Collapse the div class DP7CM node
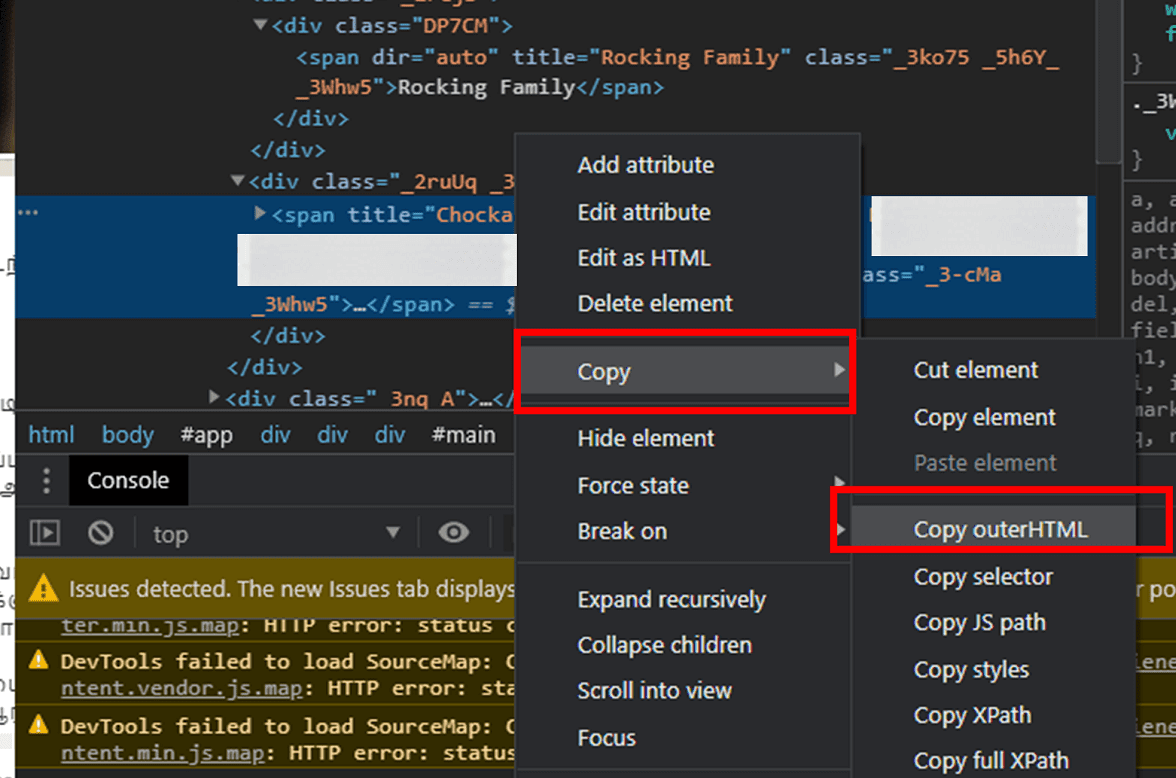 260,25
